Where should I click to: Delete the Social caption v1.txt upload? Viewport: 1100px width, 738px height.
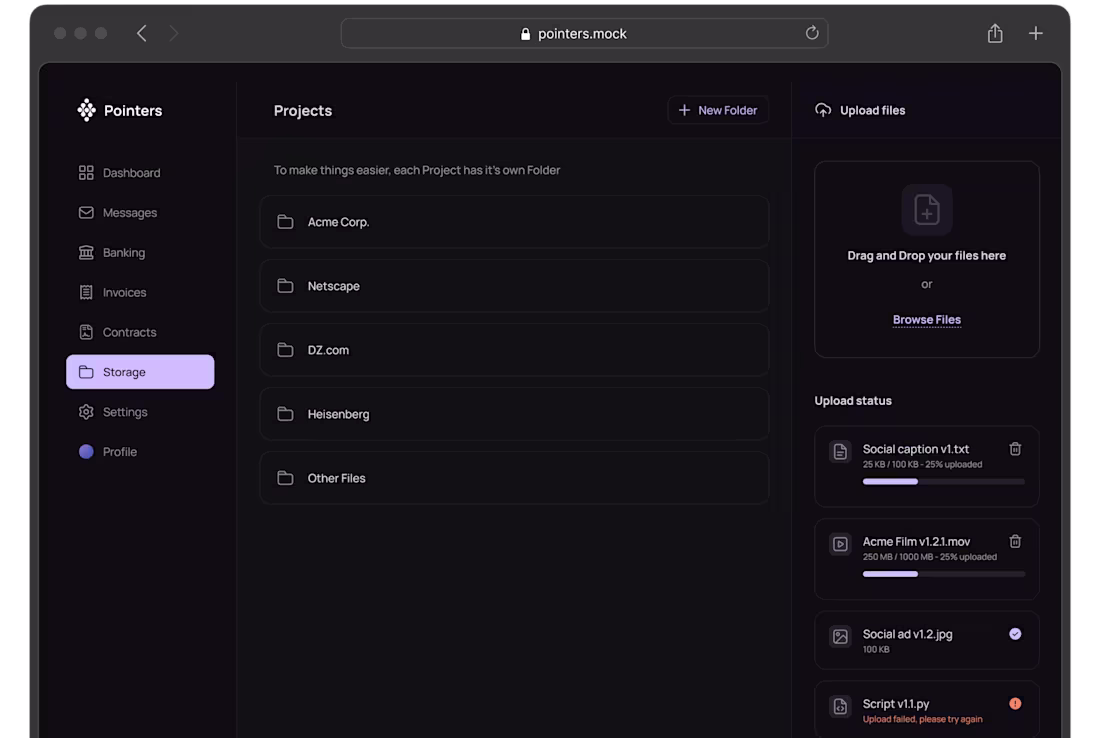click(x=1015, y=449)
